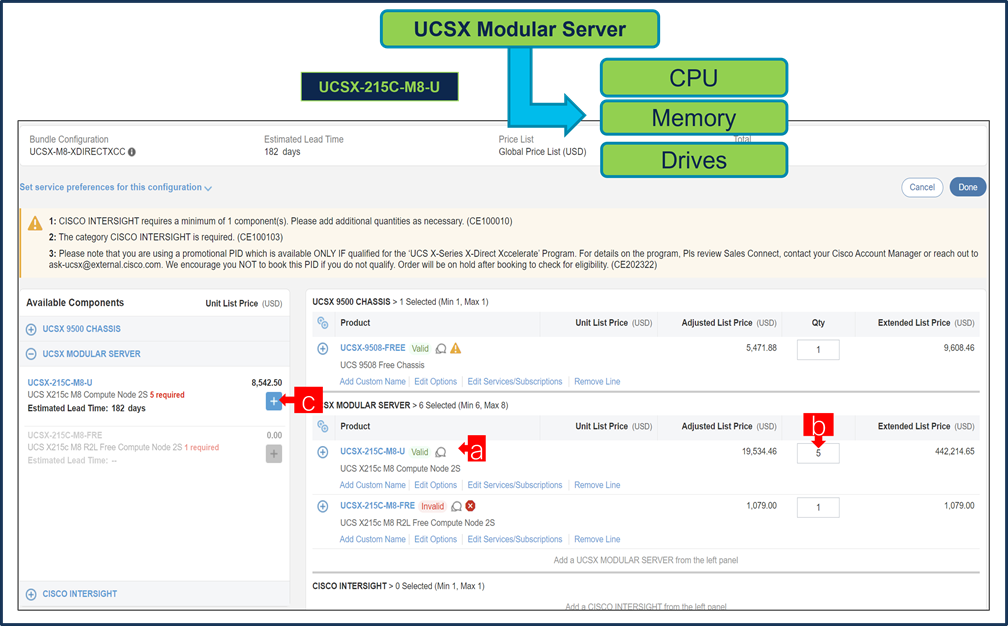
Task: Click the info icon beside UCSX-M8-XDIRECTXCC
Action: 132,152
